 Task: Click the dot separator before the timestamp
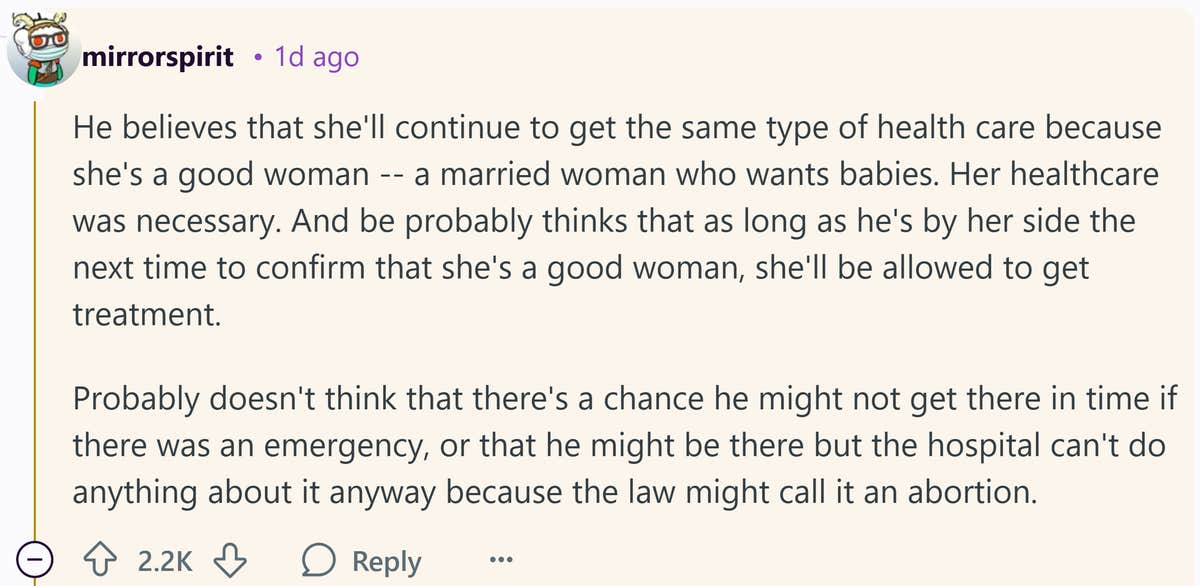pyautogui.click(x=255, y=57)
